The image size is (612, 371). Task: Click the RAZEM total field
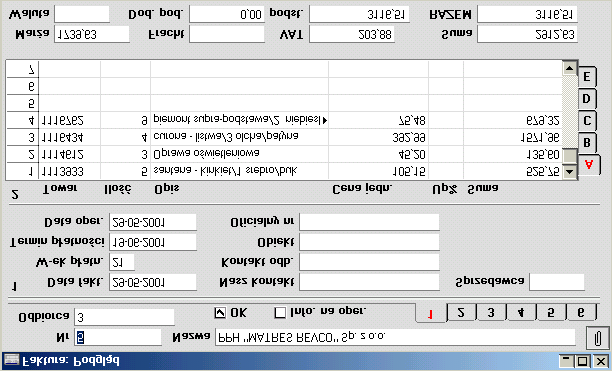pos(527,14)
